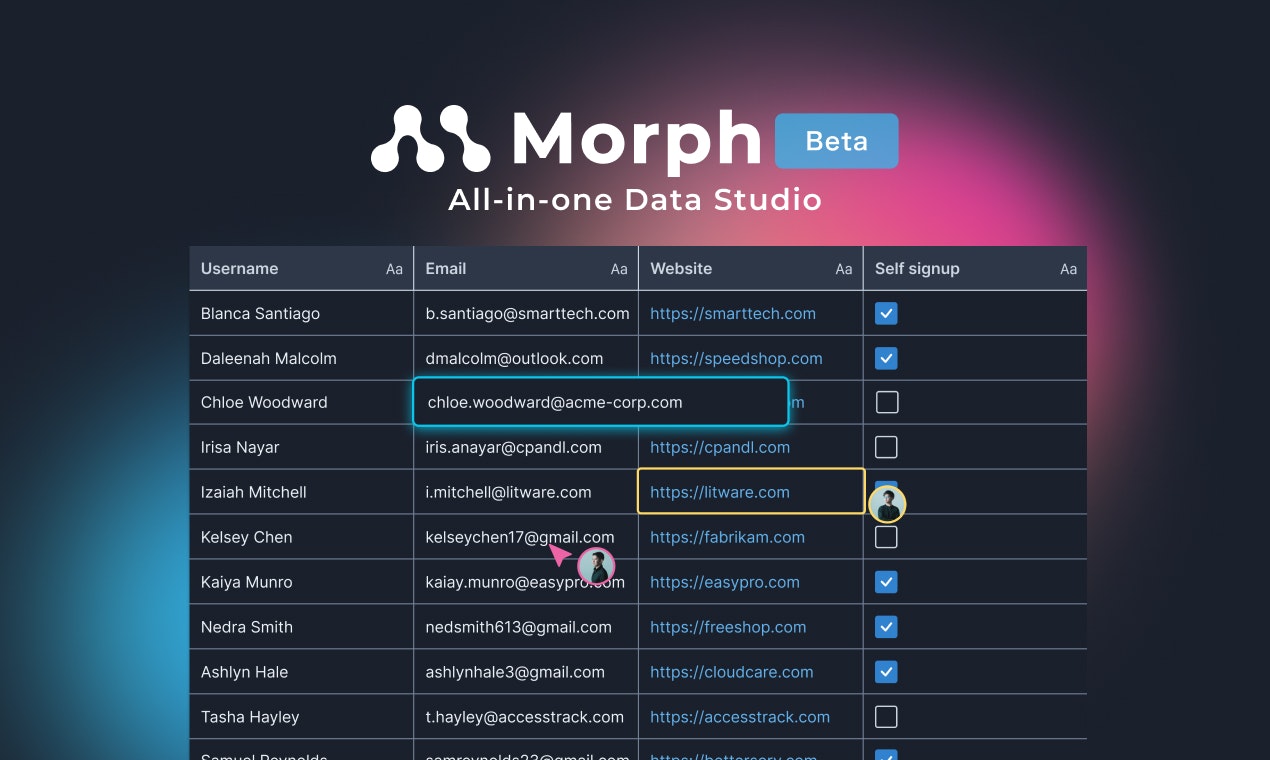
Task: Click the collaborator avatar in Izaiah Mitchell's row
Action: coord(887,504)
